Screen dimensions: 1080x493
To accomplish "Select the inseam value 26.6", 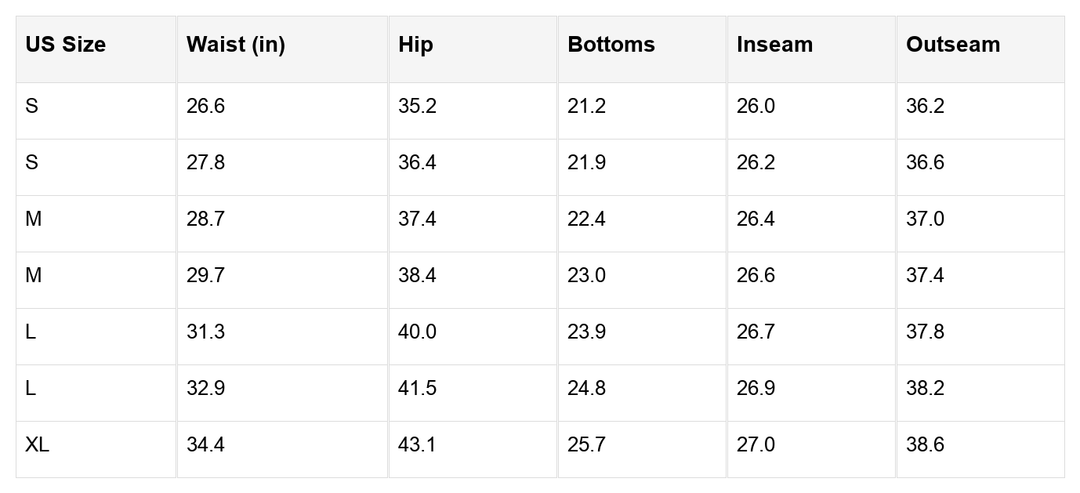I will (x=756, y=275).
